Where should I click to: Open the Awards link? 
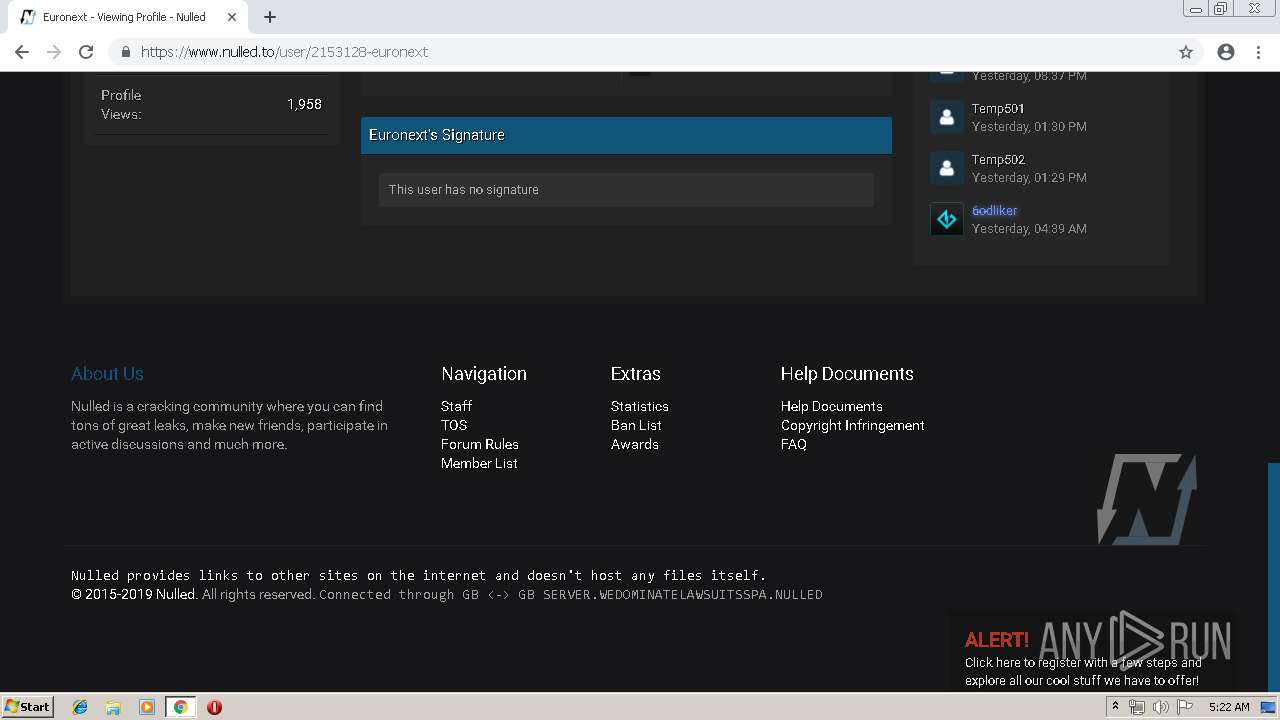point(635,444)
